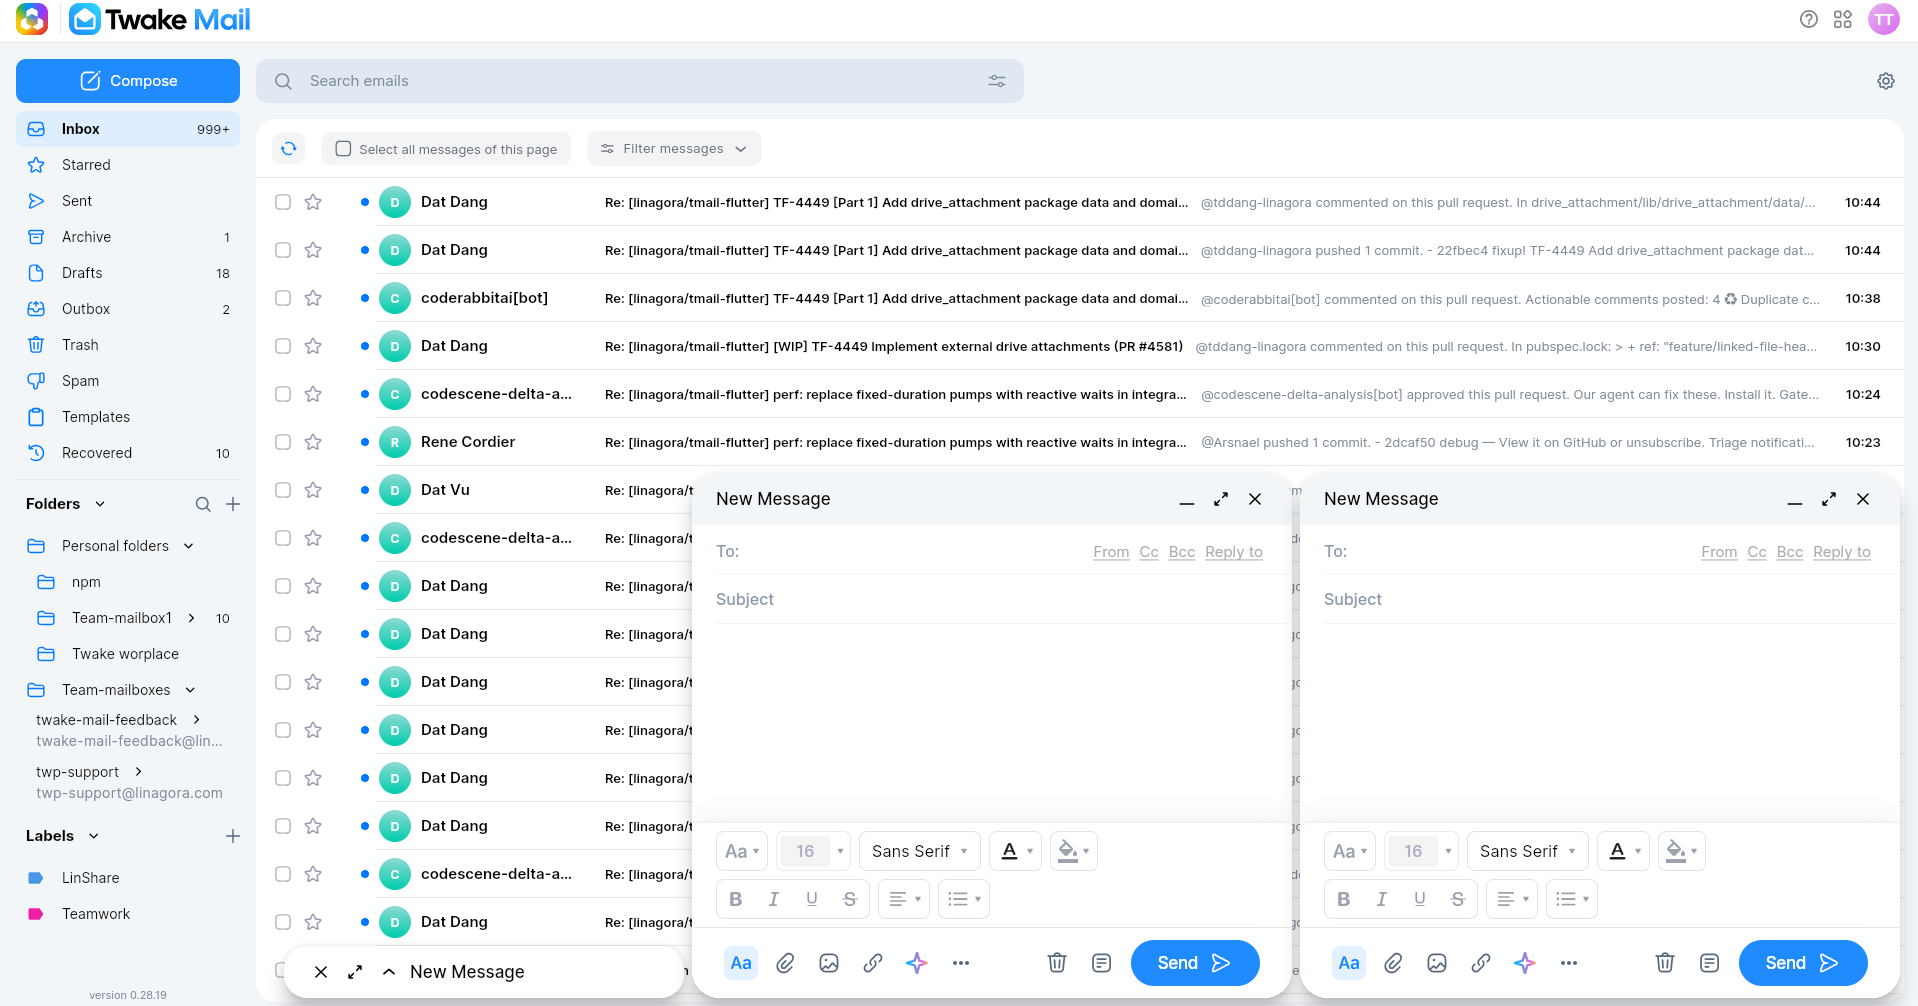The height and width of the screenshot is (1006, 1918).
Task: Expand twp-support mailbox arrow
Action: coord(138,772)
